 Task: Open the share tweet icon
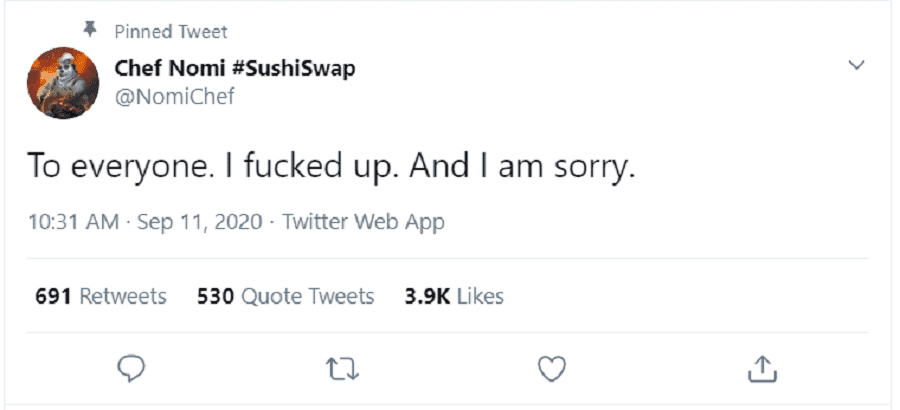point(762,369)
